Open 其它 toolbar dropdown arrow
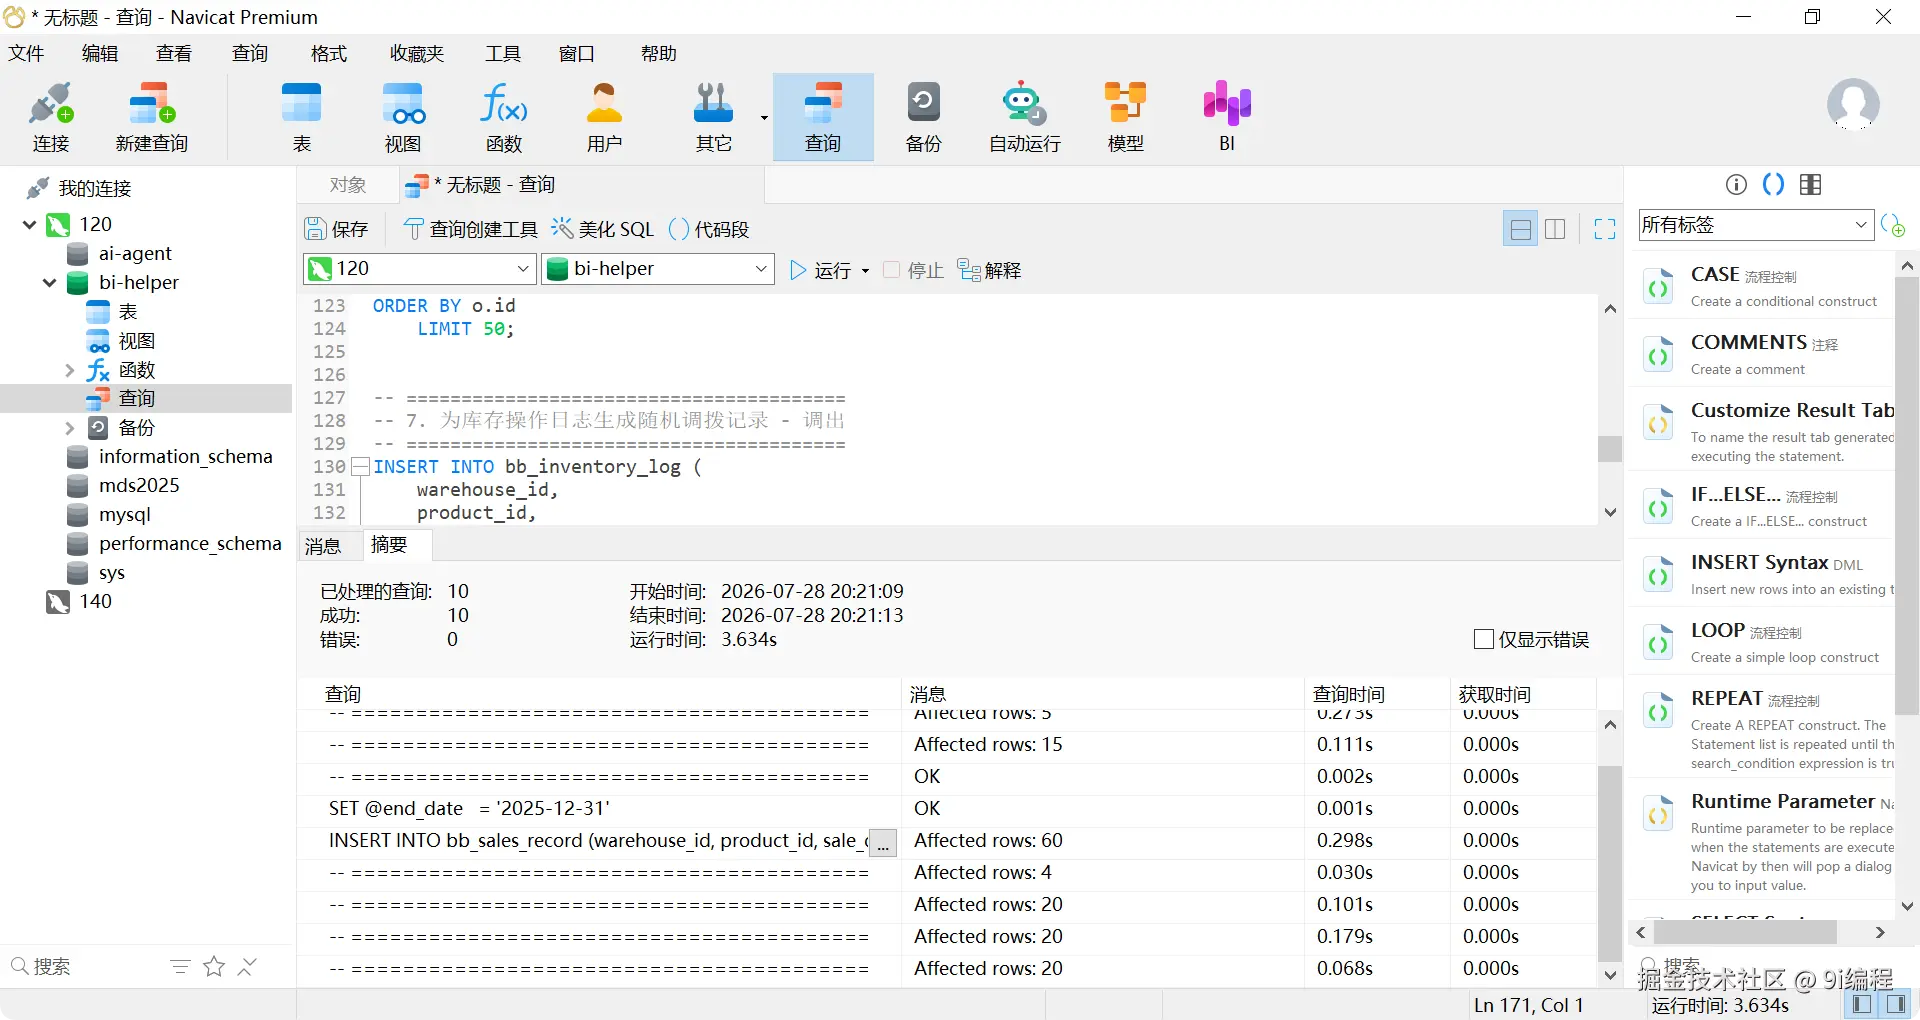This screenshot has height=1020, width=1920. click(764, 117)
